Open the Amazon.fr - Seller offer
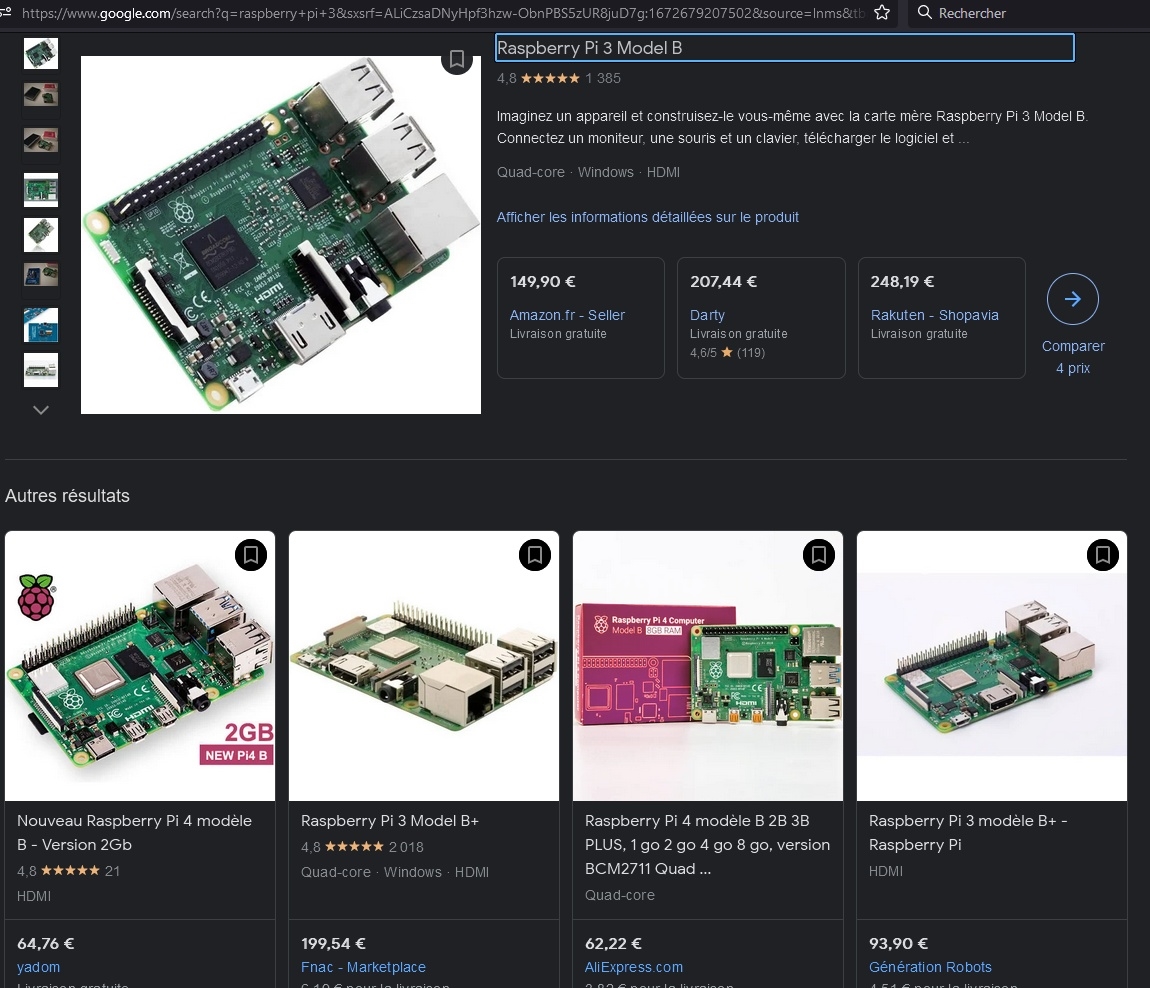This screenshot has width=1150, height=988. tap(567, 315)
